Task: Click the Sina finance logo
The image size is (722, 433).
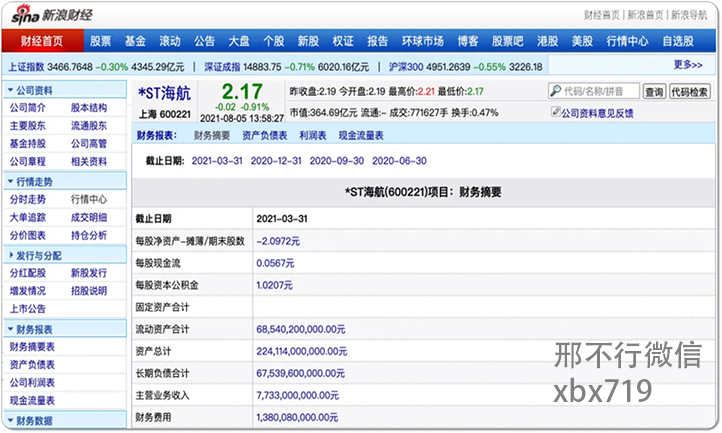Action: 52,15
